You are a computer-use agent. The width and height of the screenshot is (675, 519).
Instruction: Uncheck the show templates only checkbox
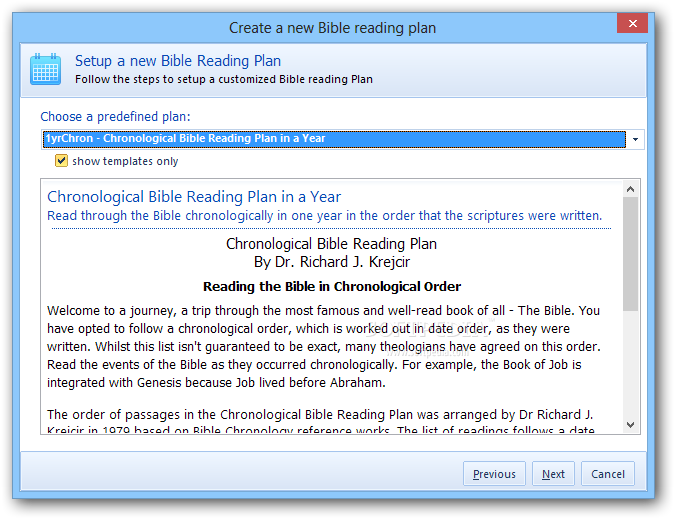click(x=61, y=161)
